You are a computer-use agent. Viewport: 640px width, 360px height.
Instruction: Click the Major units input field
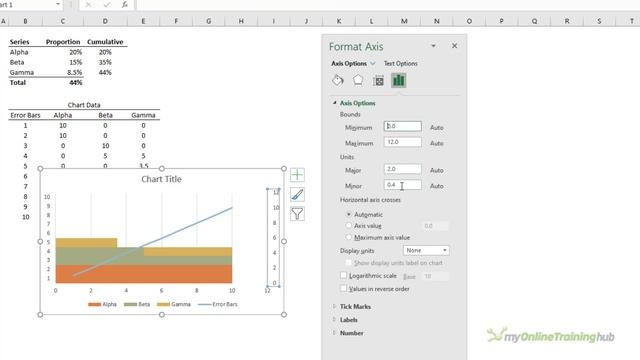402,169
